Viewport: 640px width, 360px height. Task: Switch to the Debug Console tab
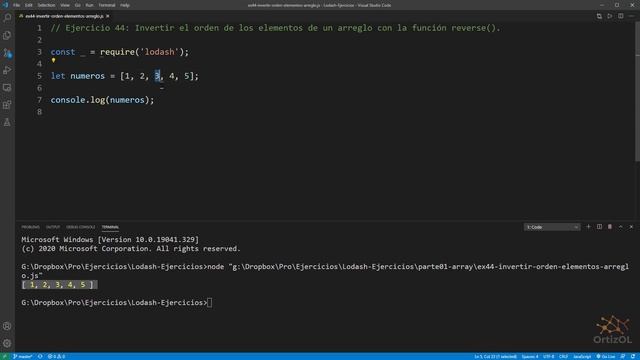[x=80, y=227]
